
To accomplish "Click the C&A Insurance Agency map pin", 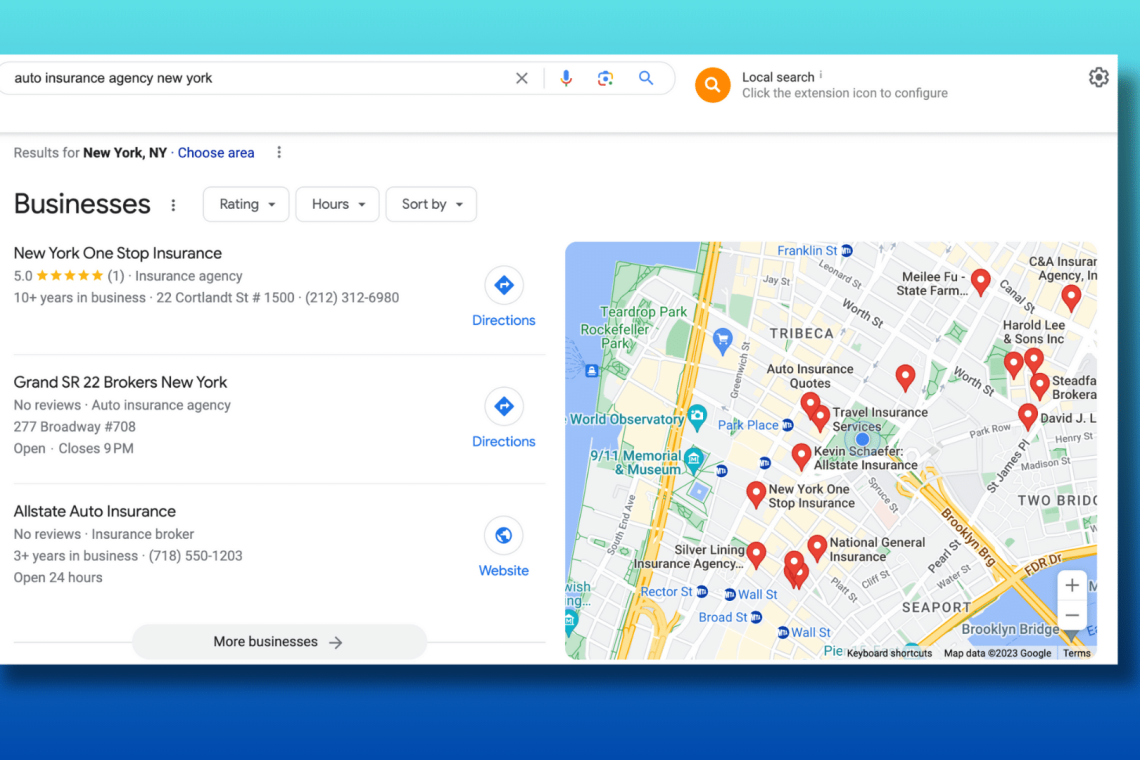I will click(x=1071, y=297).
